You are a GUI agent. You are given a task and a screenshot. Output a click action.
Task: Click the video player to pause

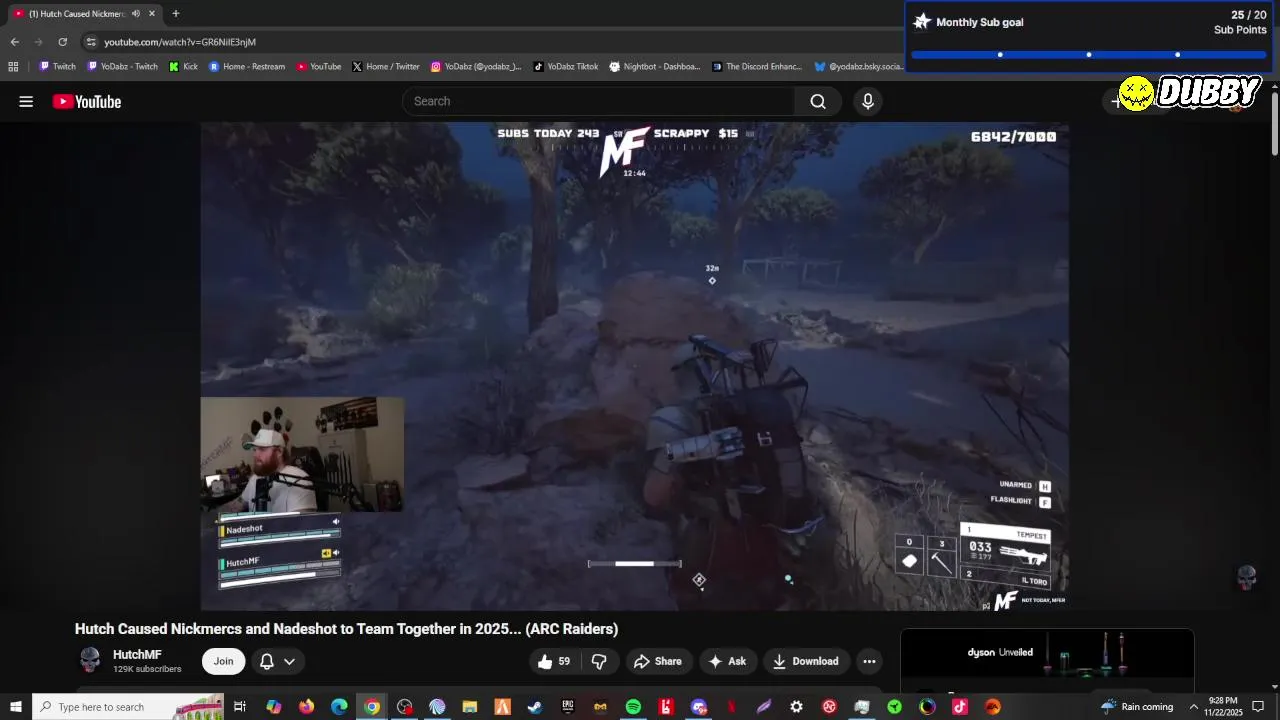(634, 366)
